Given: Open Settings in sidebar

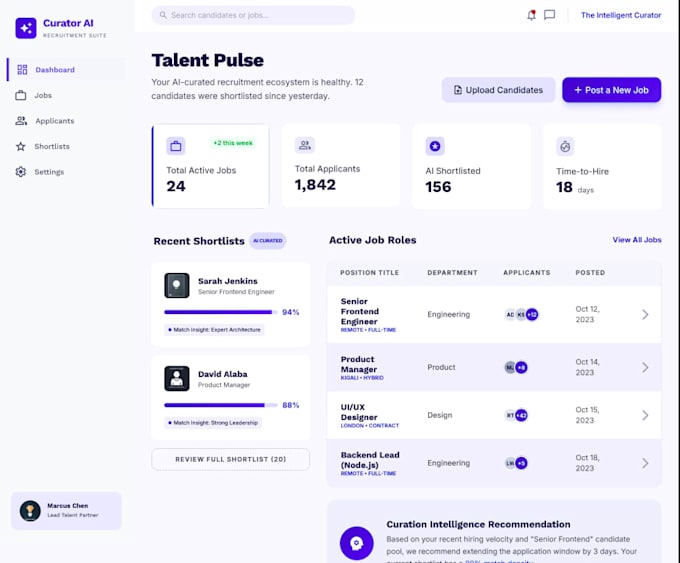Looking at the screenshot, I should click(67, 172).
